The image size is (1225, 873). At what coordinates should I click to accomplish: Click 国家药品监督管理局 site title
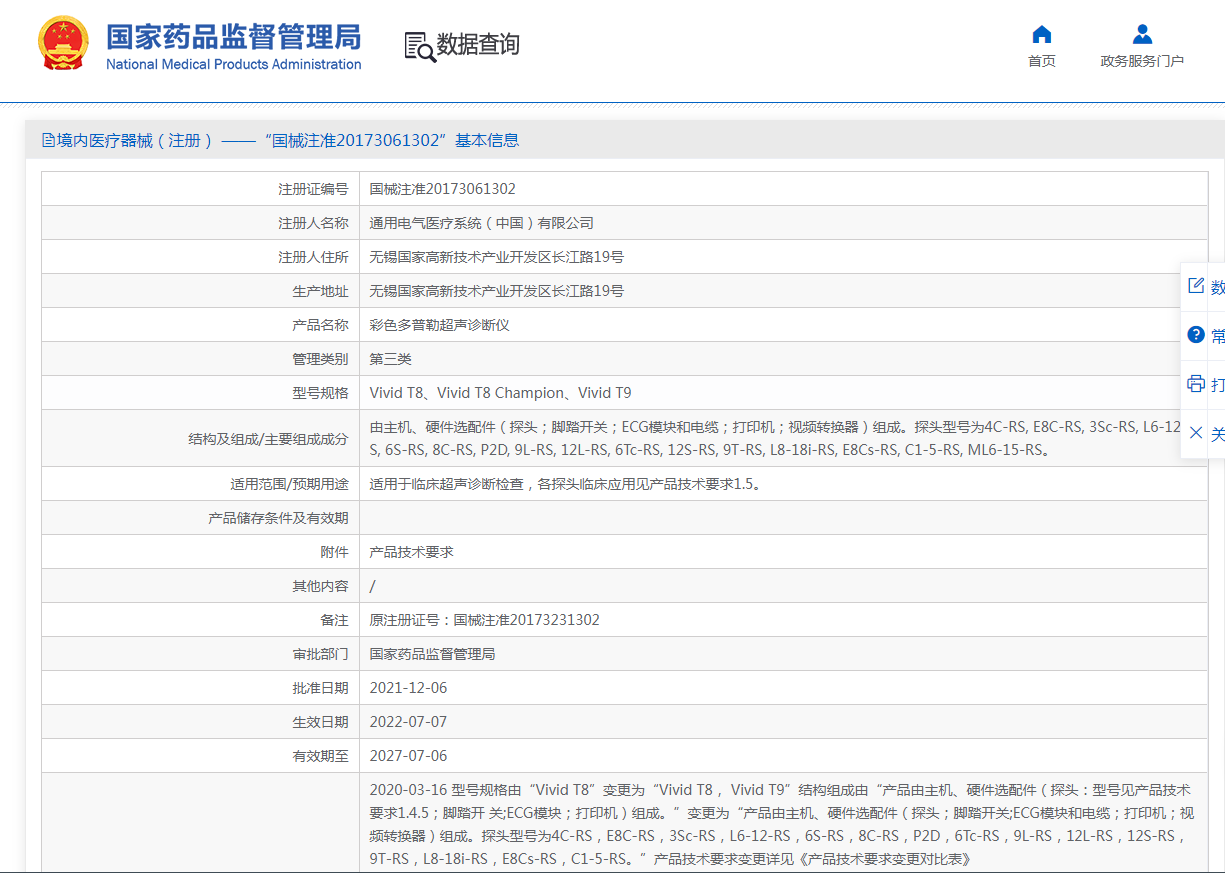pyautogui.click(x=233, y=37)
